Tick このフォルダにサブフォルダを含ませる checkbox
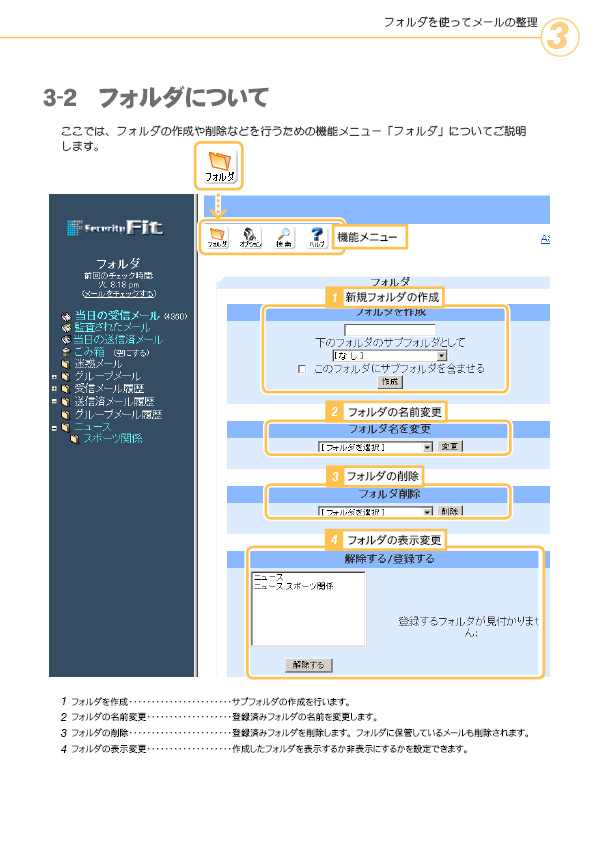Image resolution: width=595 pixels, height=842 pixels. tap(302, 369)
